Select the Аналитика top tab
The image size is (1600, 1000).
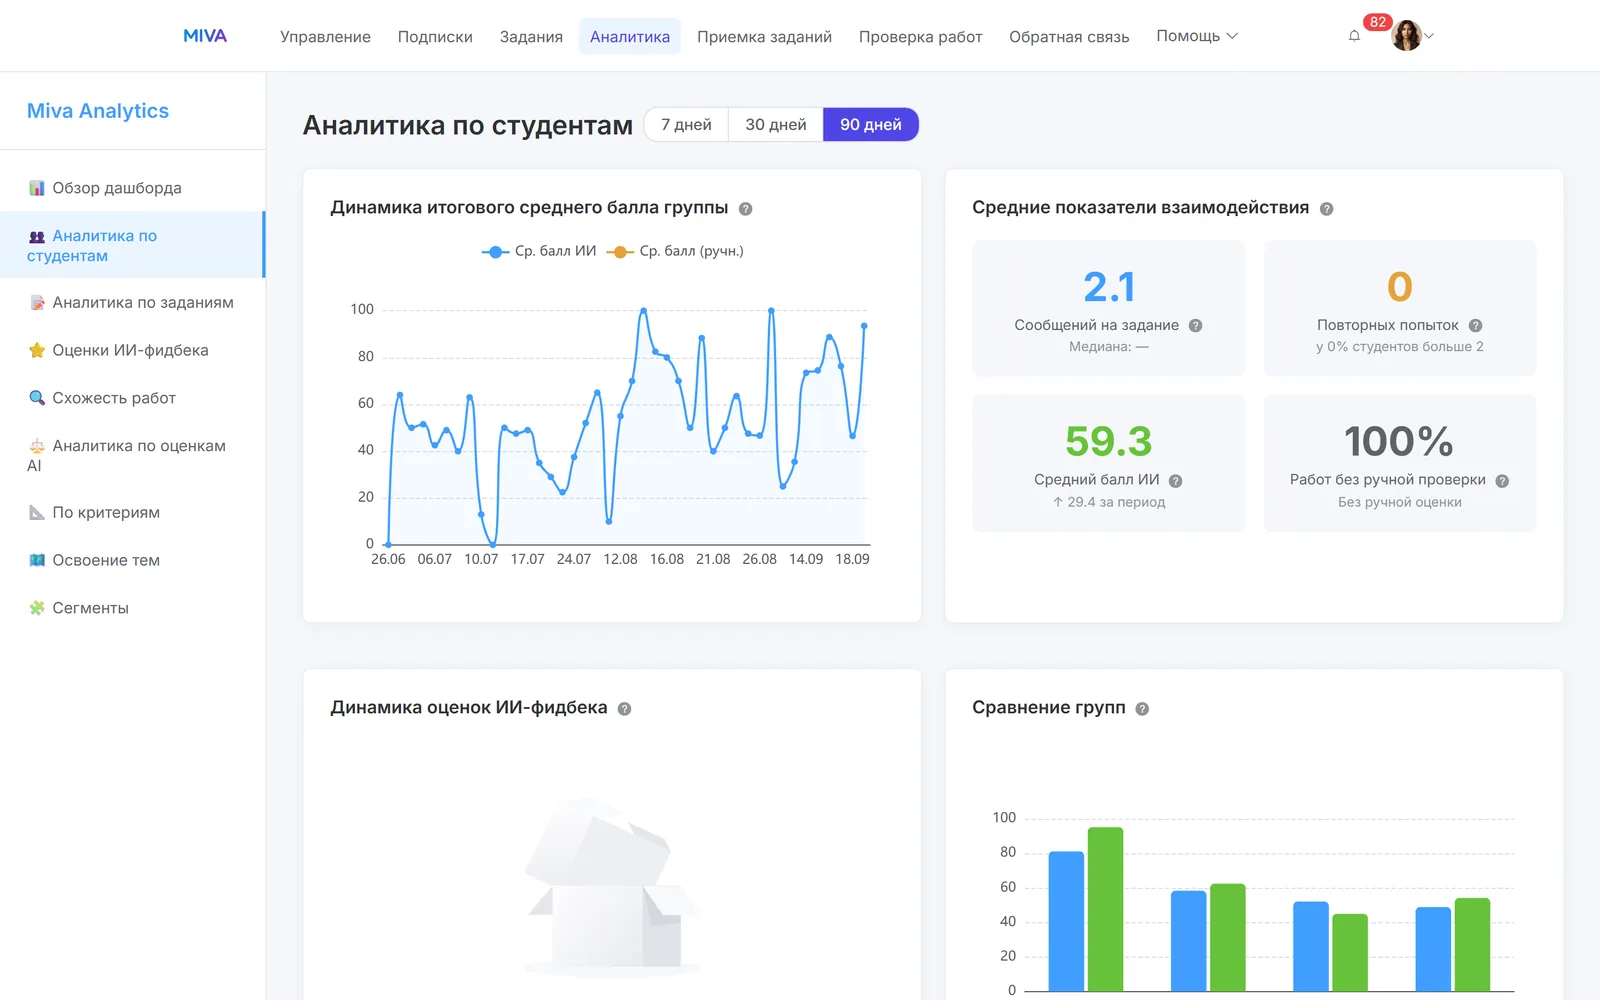click(x=630, y=37)
